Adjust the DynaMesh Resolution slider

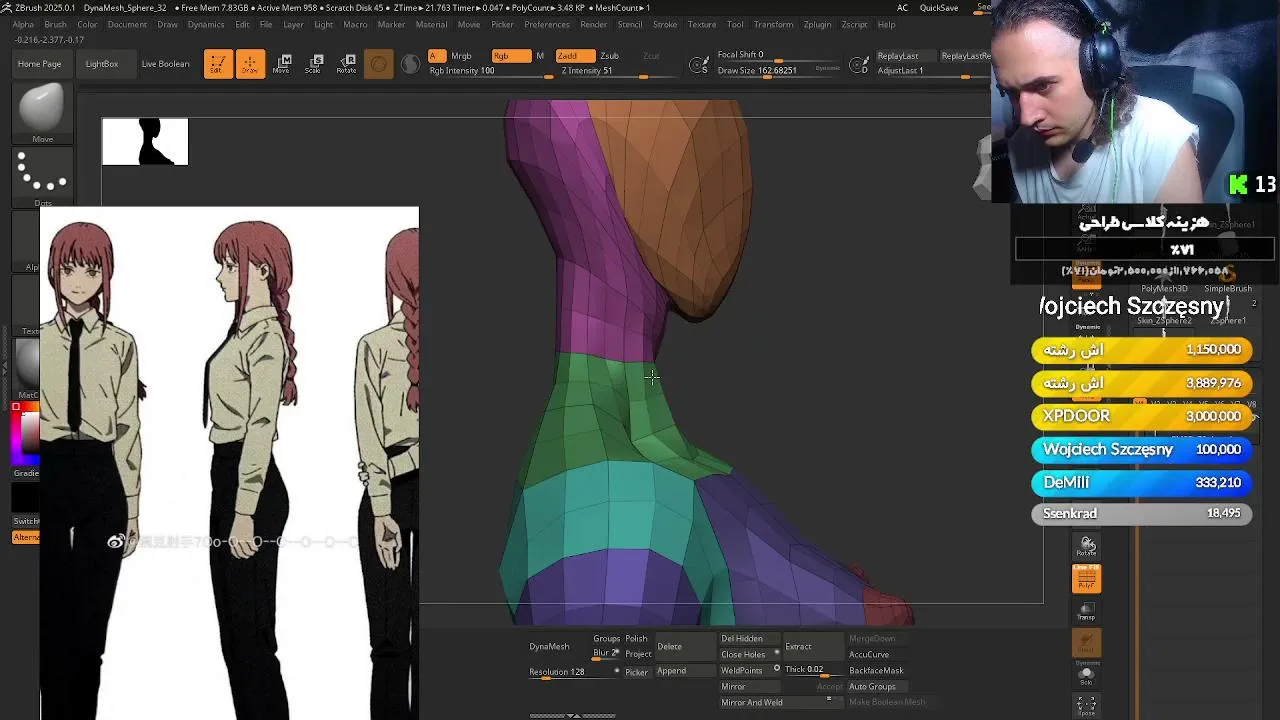coord(573,672)
